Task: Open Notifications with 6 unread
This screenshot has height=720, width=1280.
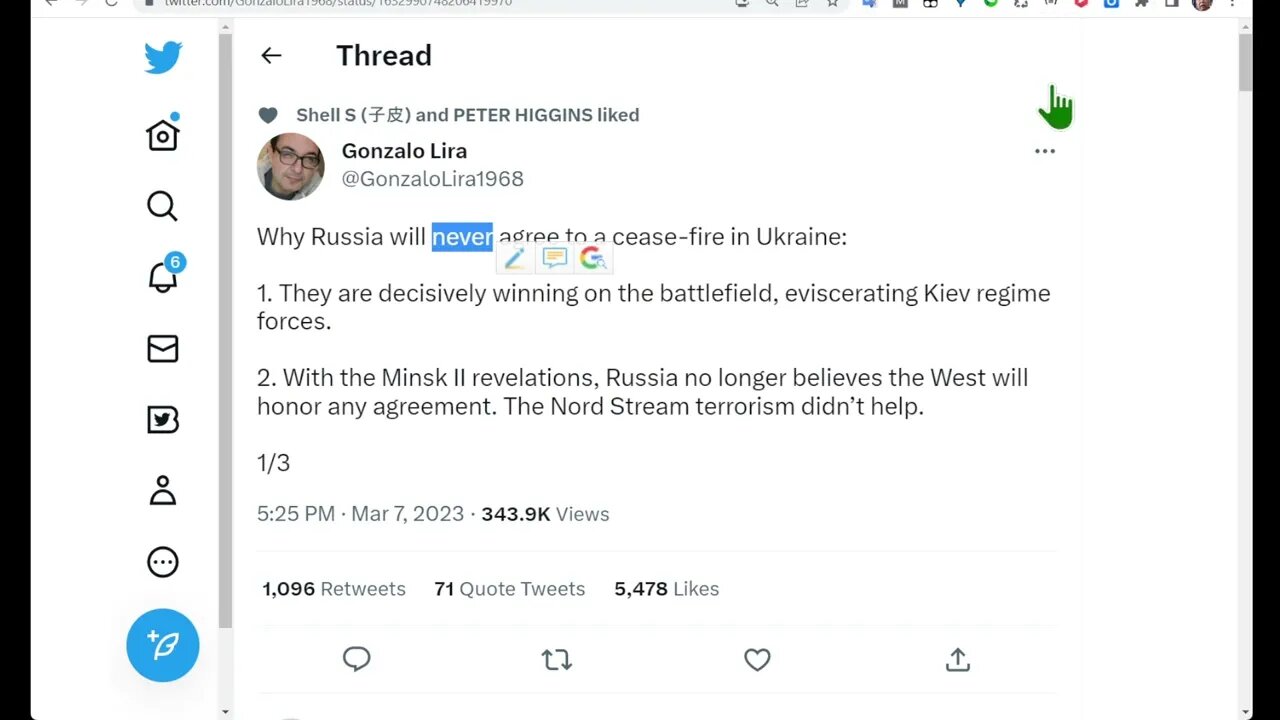Action: click(163, 277)
